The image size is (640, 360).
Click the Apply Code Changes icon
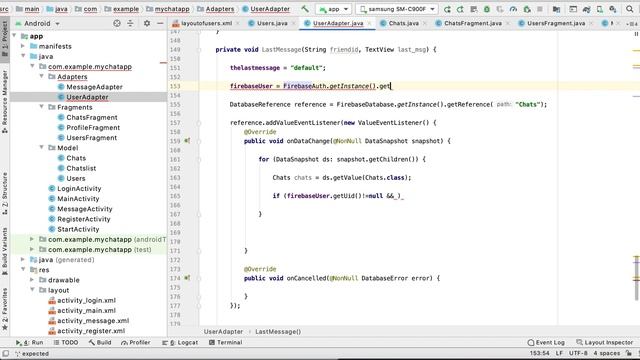(x=473, y=9)
